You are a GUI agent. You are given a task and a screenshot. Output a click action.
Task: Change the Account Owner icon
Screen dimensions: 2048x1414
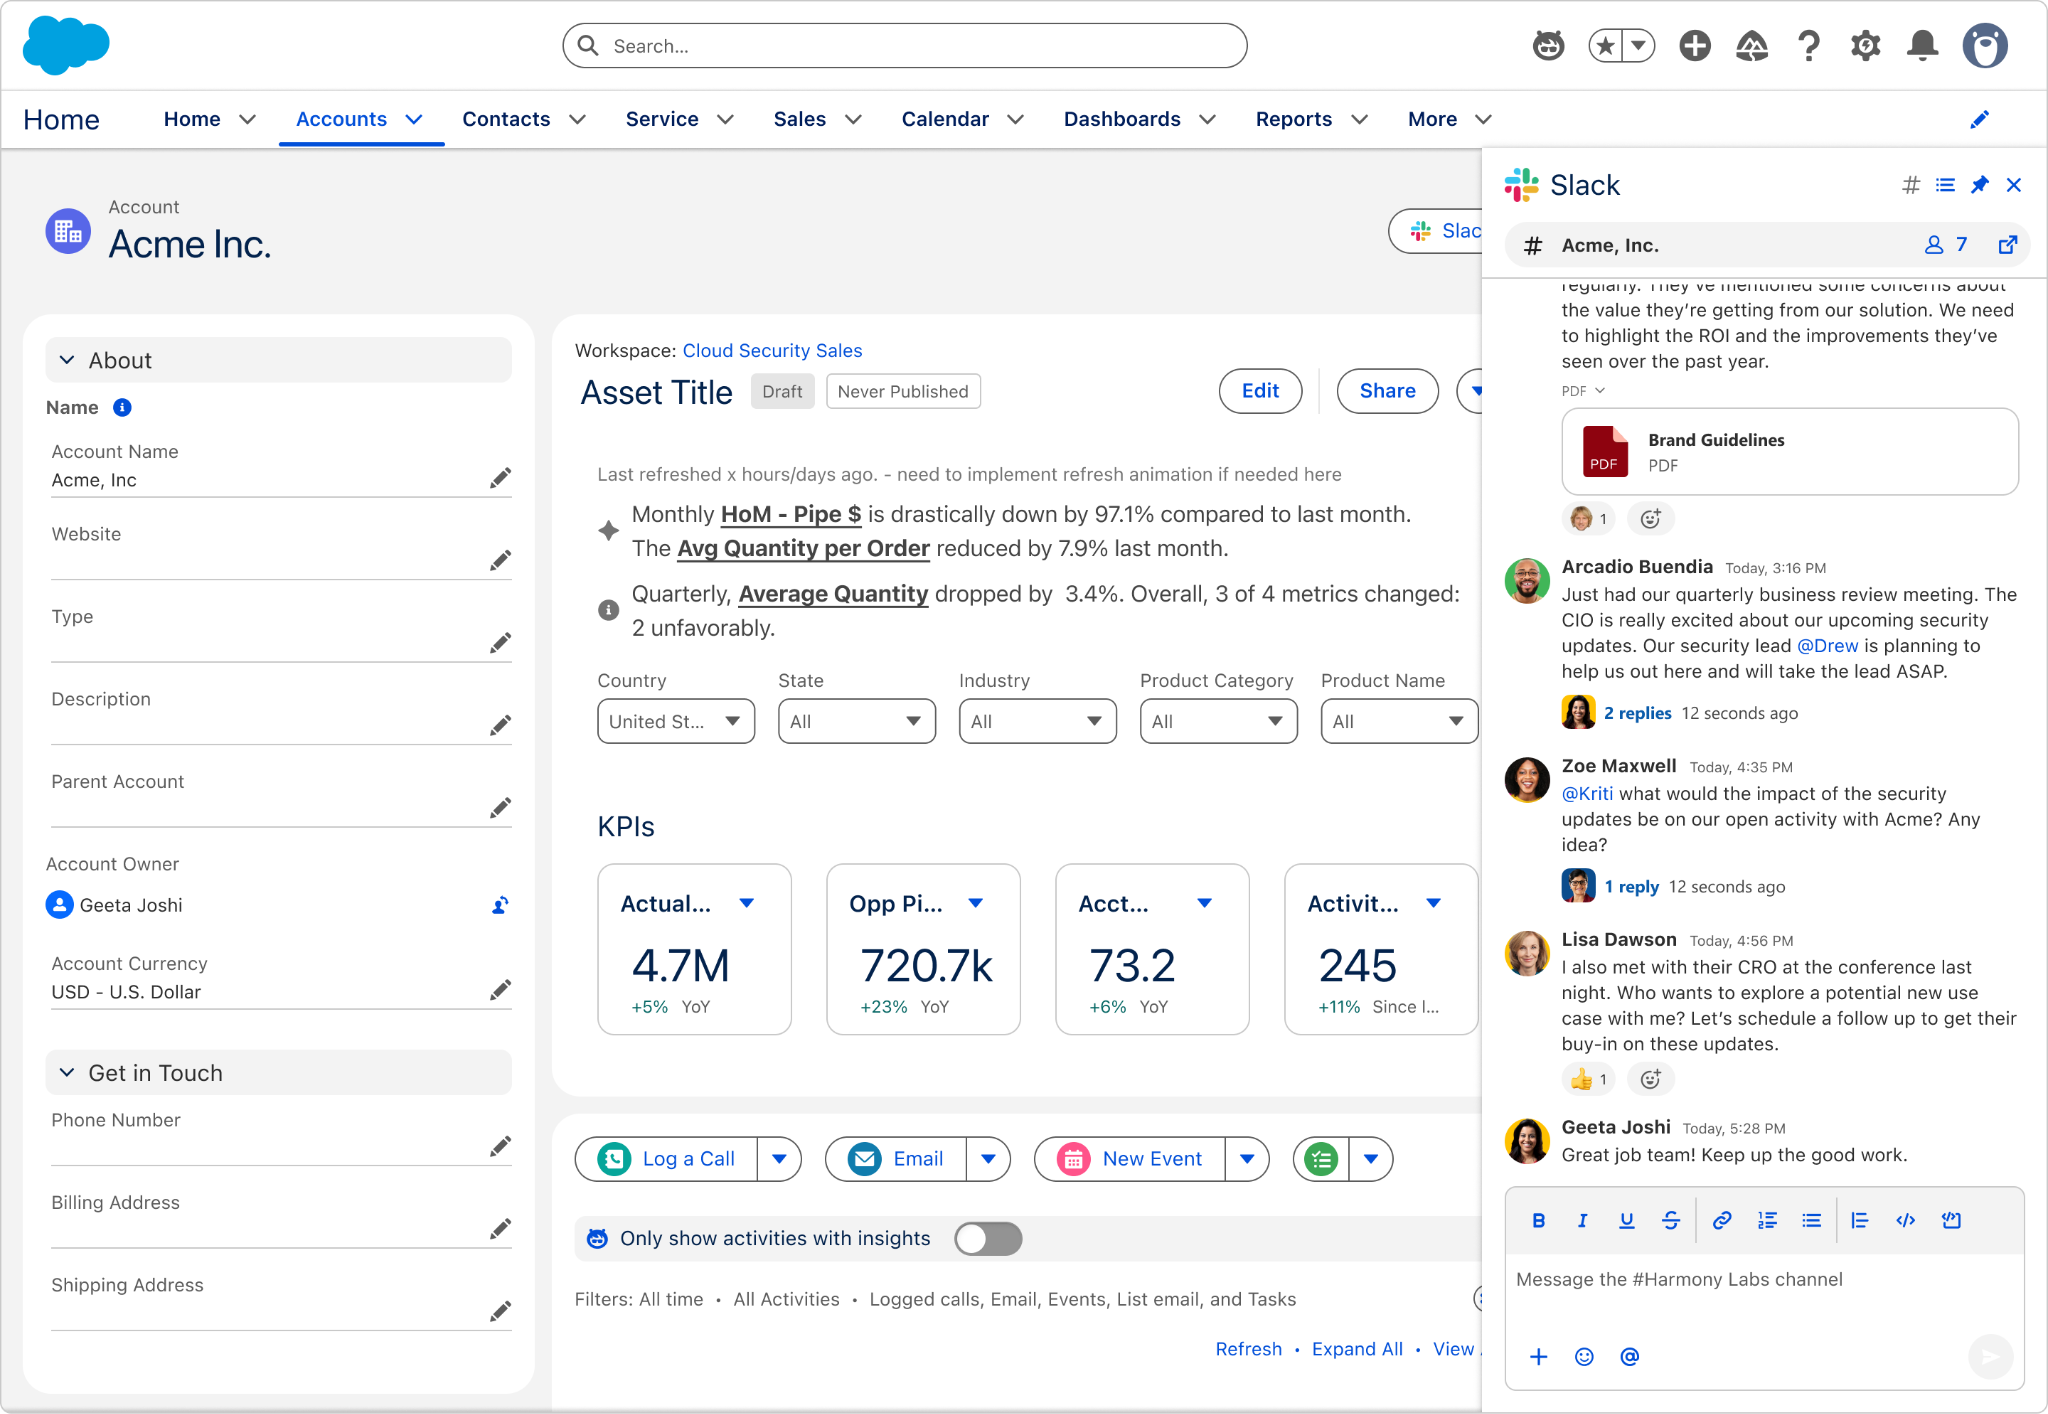click(x=500, y=905)
